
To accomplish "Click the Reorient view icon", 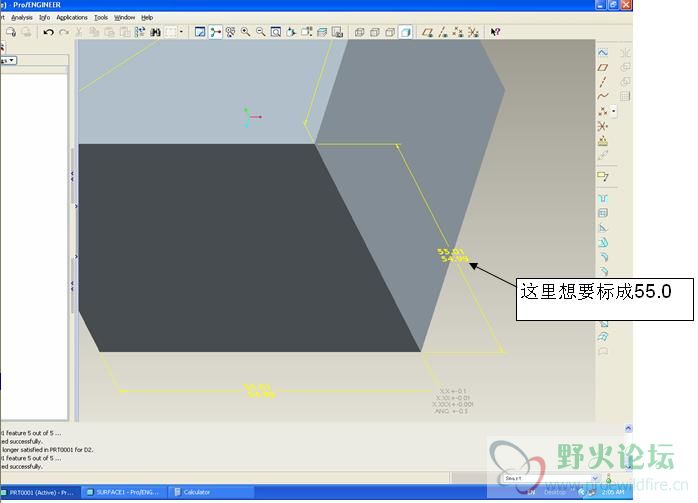I will pyautogui.click(x=291, y=32).
